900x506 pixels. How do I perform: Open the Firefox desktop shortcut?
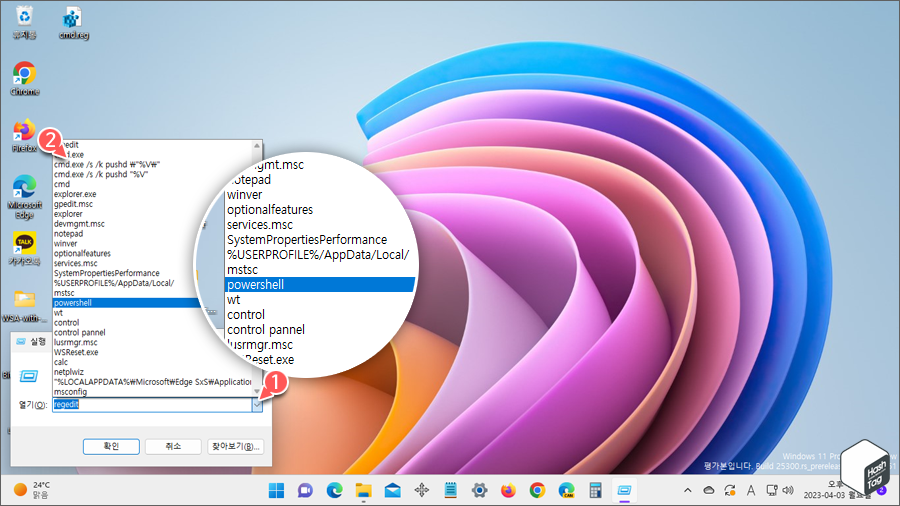(25, 137)
